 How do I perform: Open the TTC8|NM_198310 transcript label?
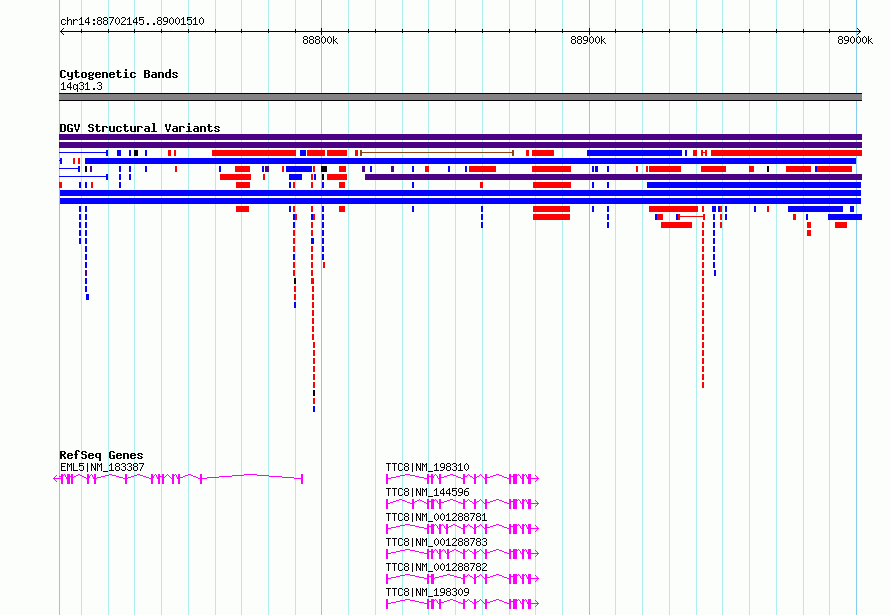427,467
